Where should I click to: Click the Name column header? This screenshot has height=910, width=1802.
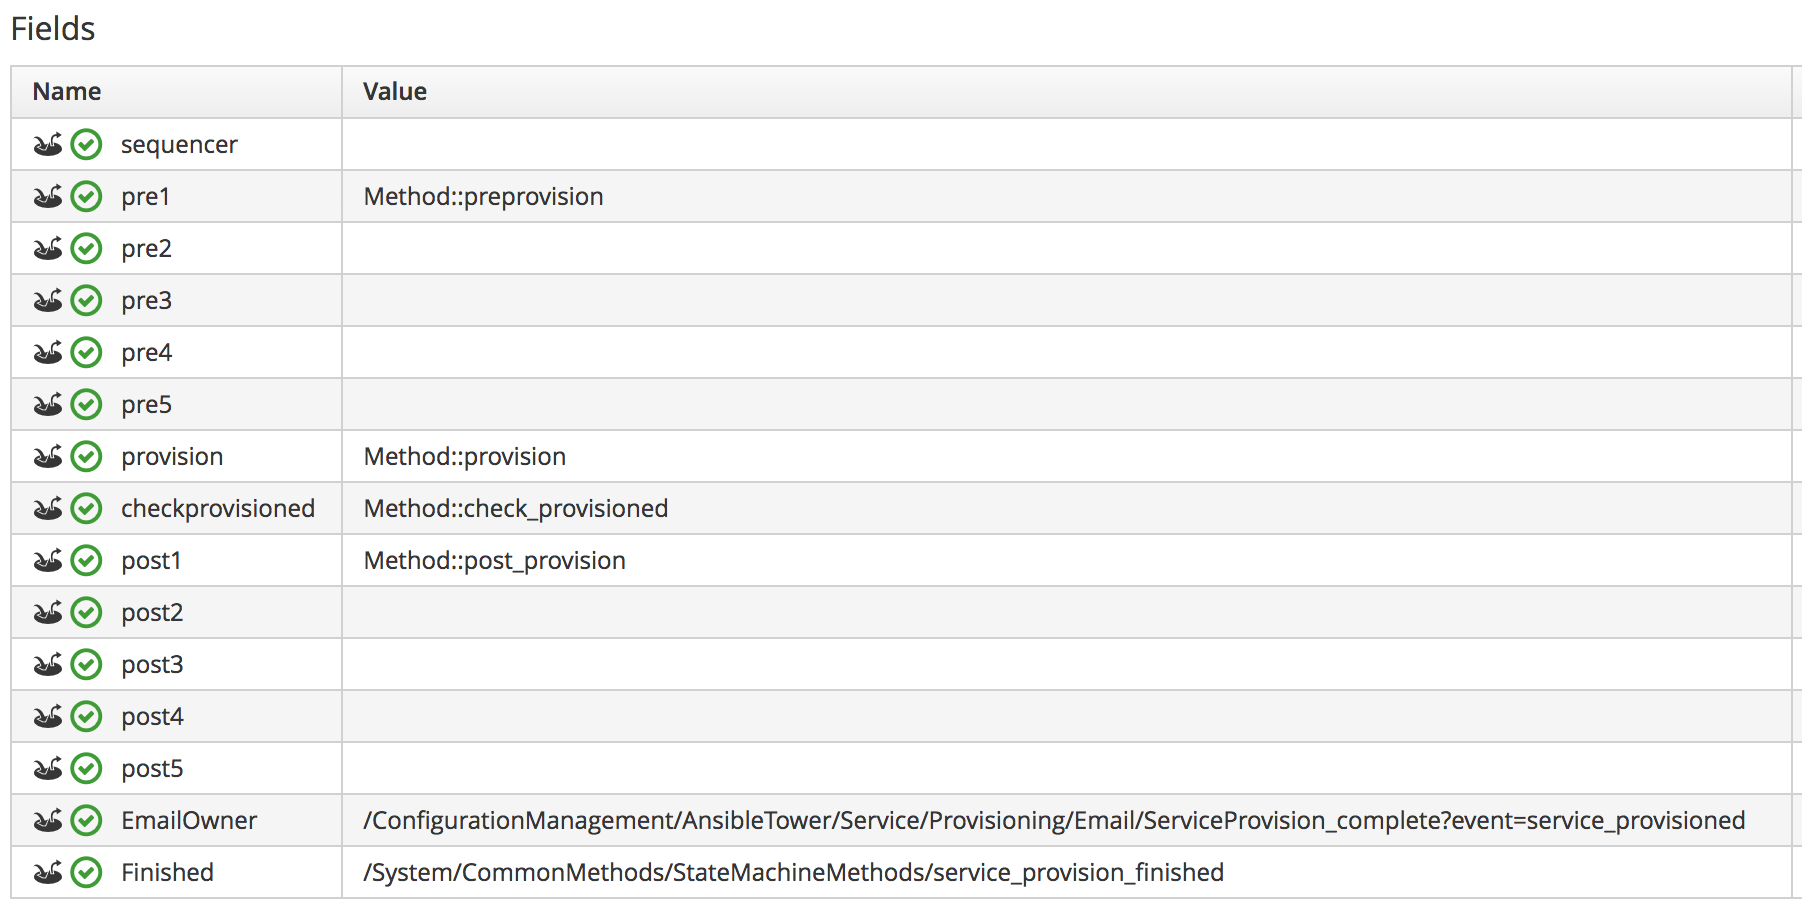click(67, 92)
